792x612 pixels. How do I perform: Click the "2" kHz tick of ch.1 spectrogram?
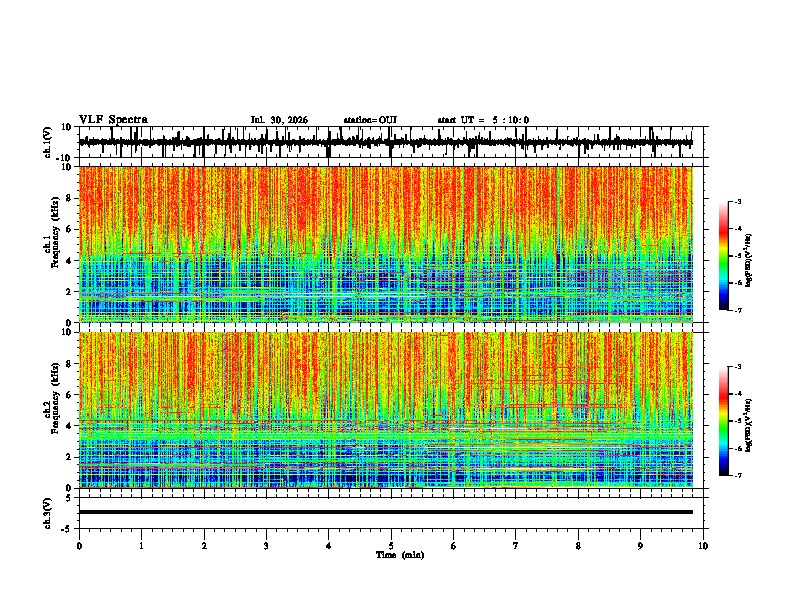[x=69, y=291]
